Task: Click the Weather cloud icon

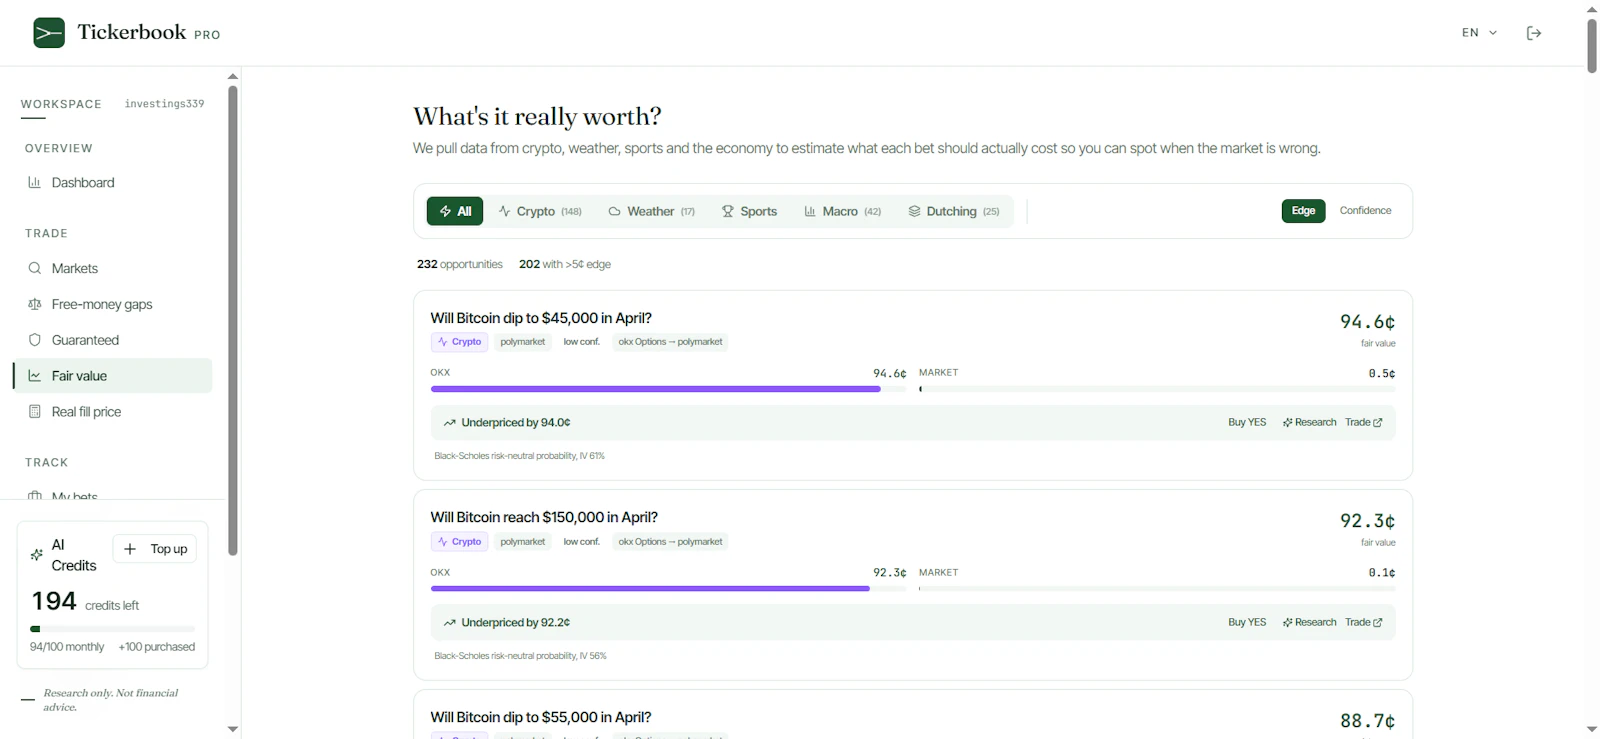Action: pos(615,211)
